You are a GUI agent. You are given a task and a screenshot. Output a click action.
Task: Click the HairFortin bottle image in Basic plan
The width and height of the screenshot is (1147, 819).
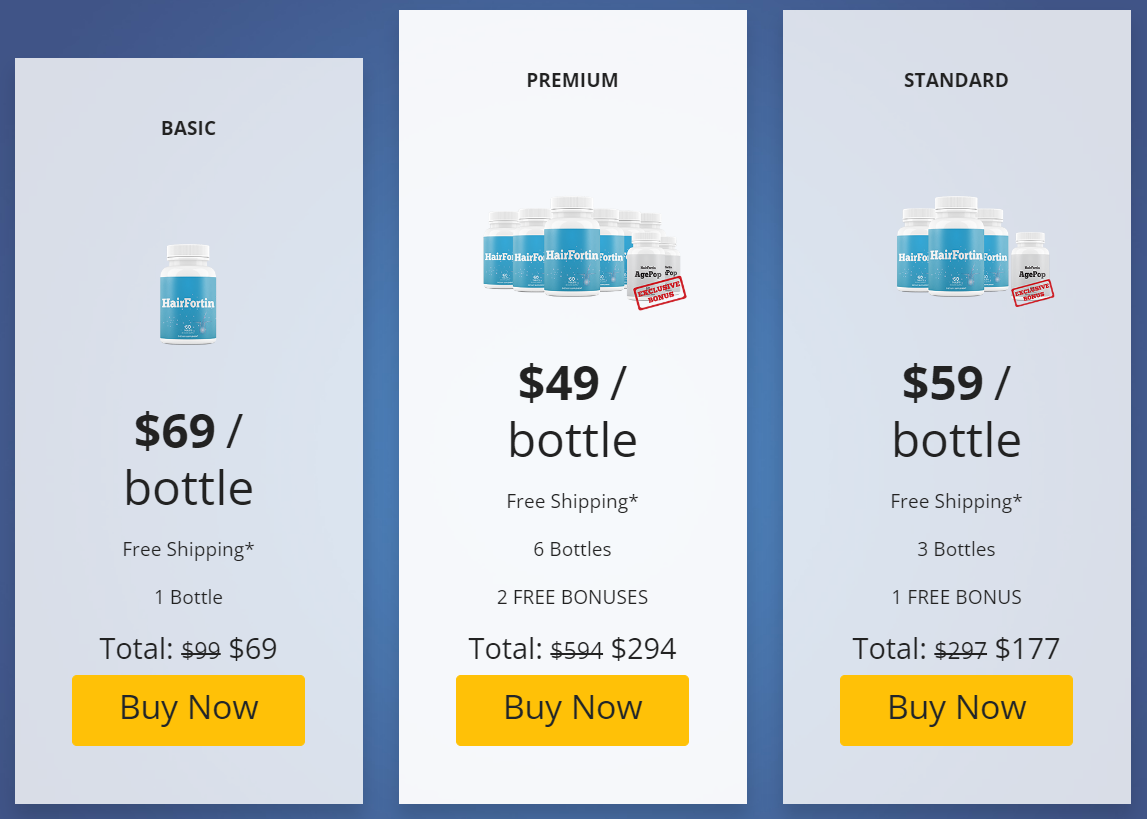click(x=188, y=293)
